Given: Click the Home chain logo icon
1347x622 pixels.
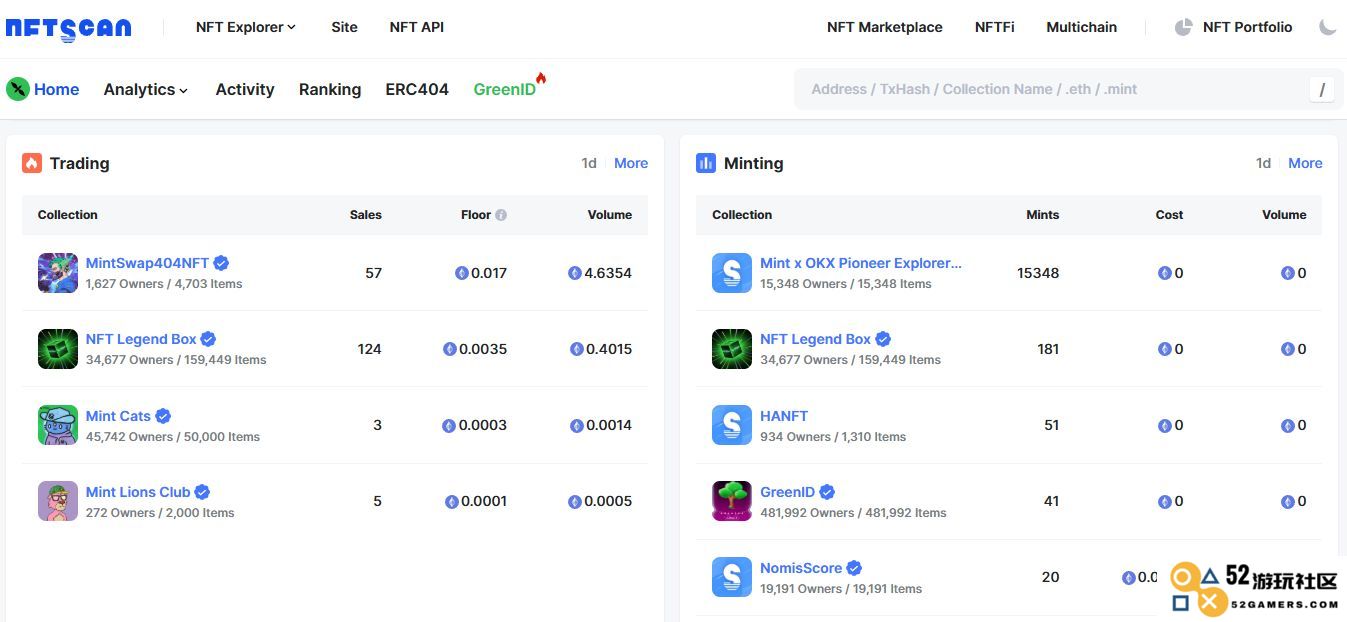Looking at the screenshot, I should [x=18, y=89].
